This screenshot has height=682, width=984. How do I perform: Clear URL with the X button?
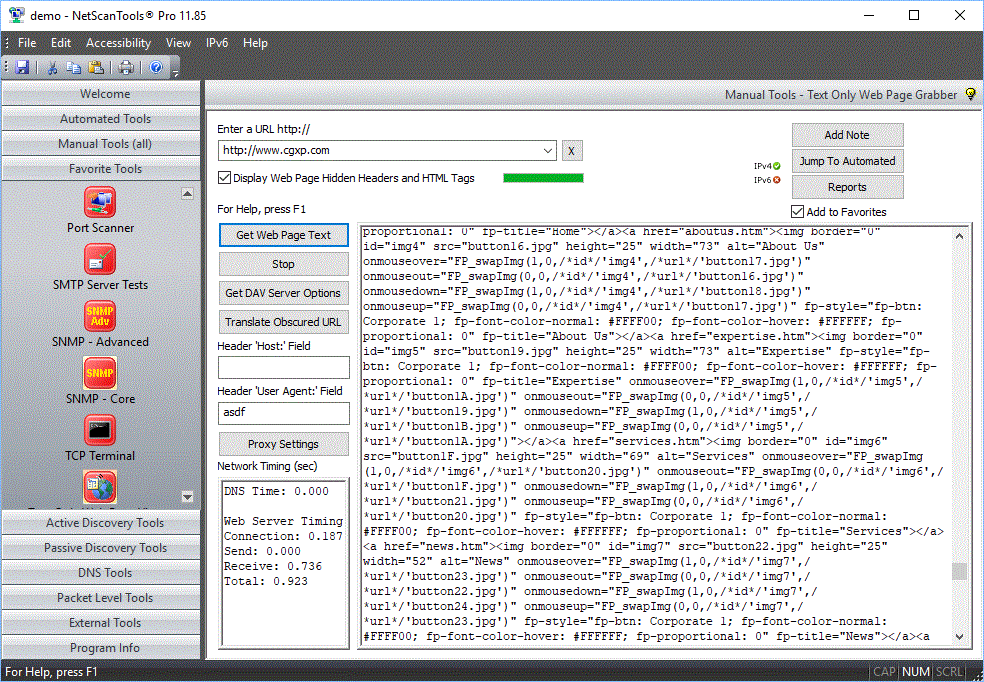[572, 151]
